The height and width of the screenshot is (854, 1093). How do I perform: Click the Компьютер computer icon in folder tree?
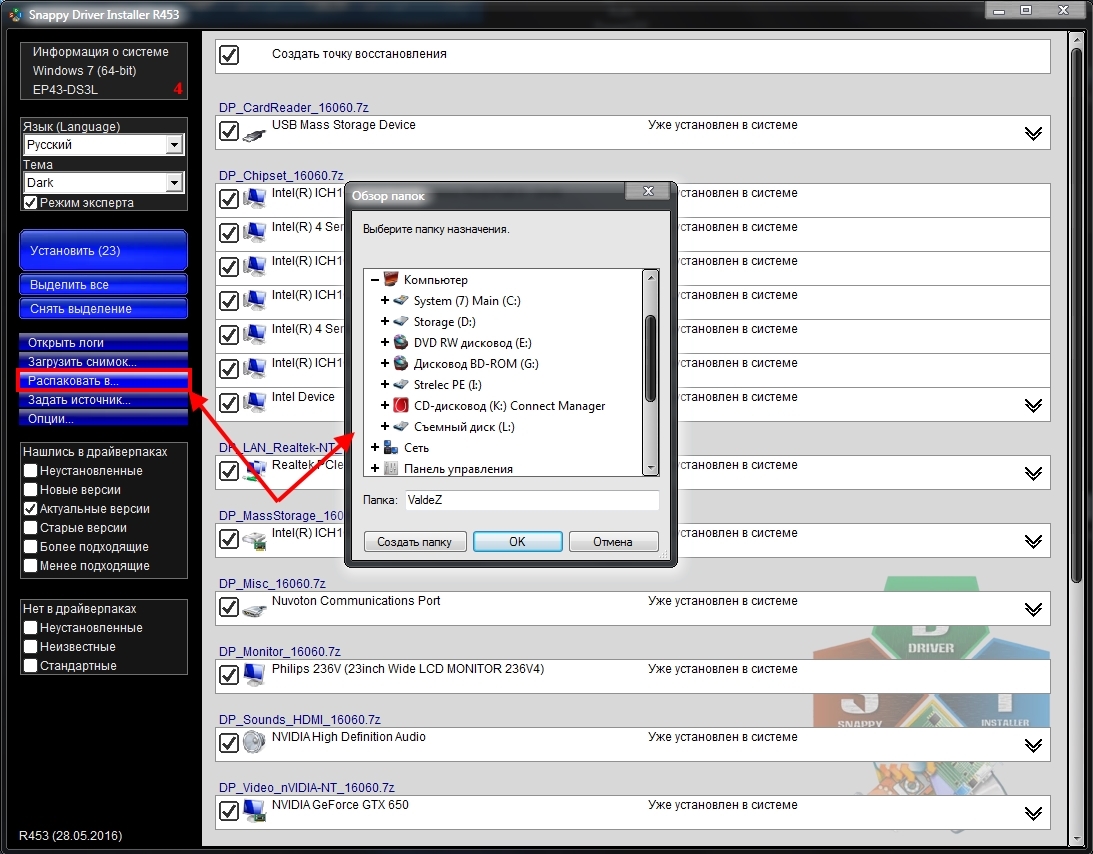tap(391, 280)
